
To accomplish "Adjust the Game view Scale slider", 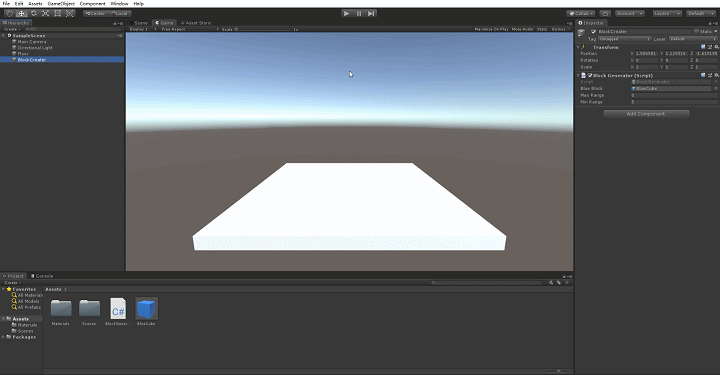I will (264, 29).
